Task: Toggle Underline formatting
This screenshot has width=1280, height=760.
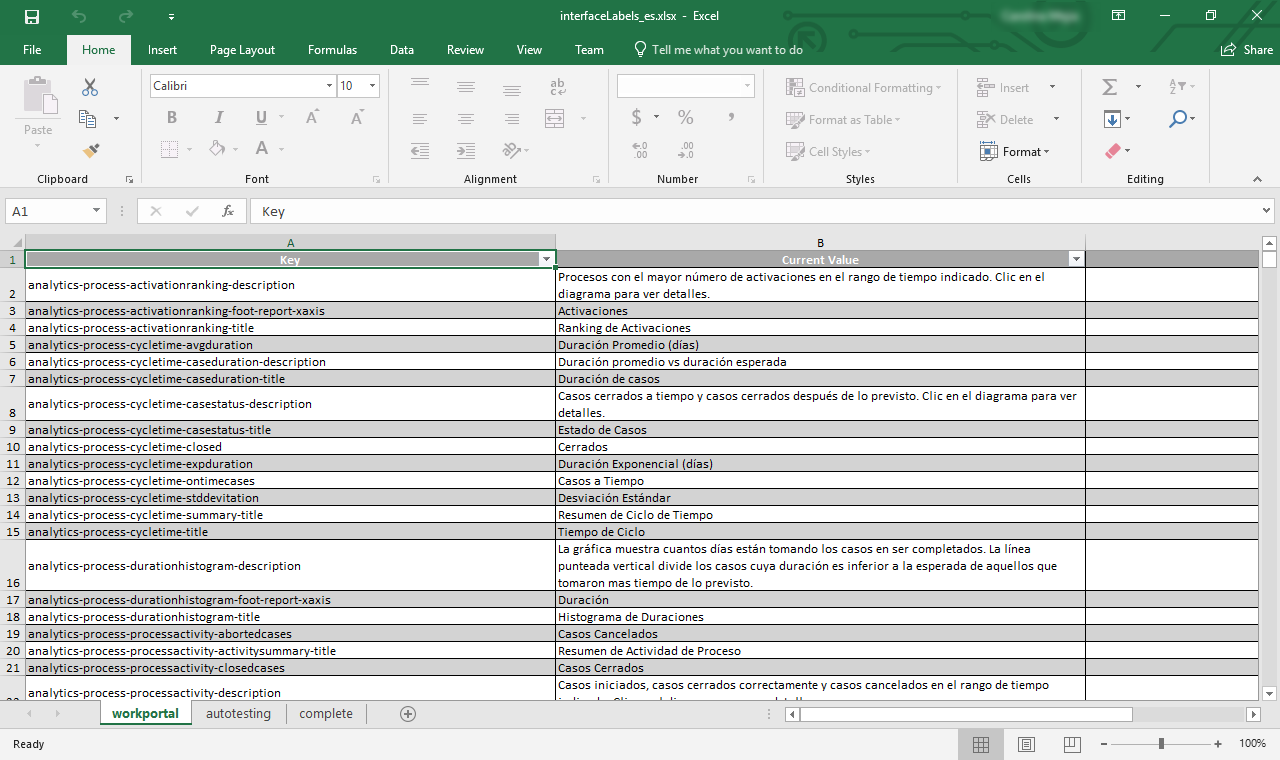Action: pos(261,118)
